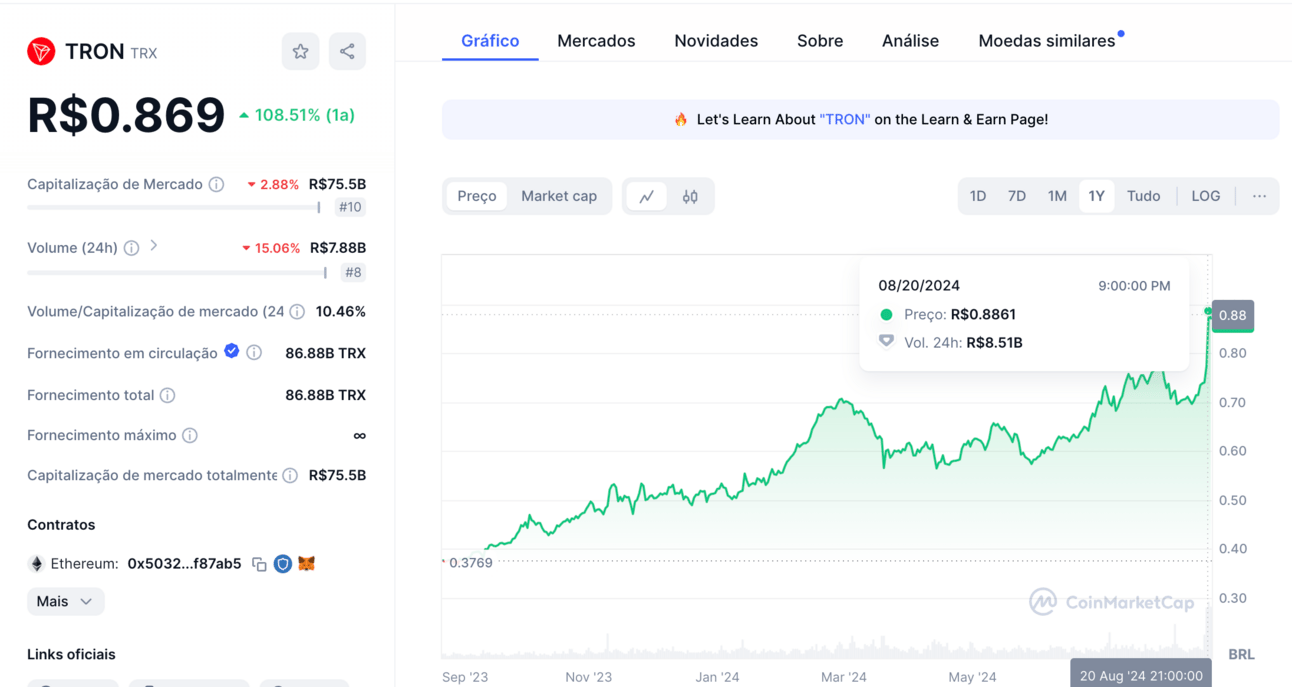Open the Mercados tab
Image resolution: width=1292 pixels, height=687 pixels.
pyautogui.click(x=596, y=41)
